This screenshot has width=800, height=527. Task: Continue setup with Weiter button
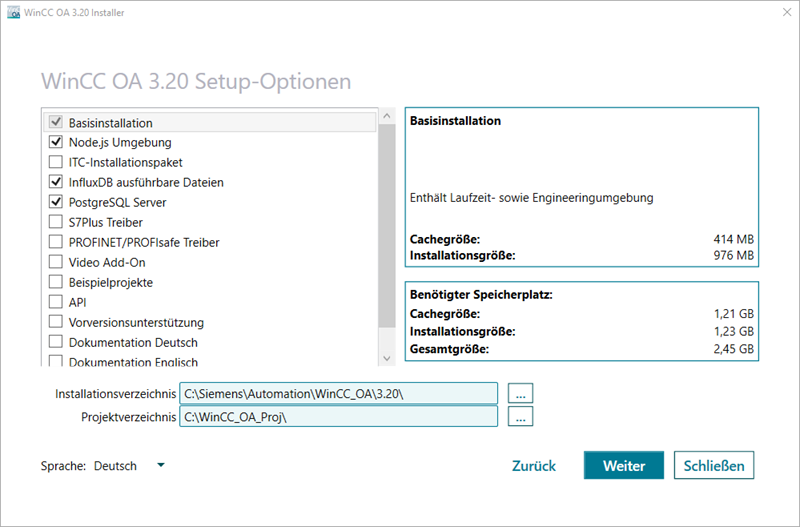[x=624, y=465]
